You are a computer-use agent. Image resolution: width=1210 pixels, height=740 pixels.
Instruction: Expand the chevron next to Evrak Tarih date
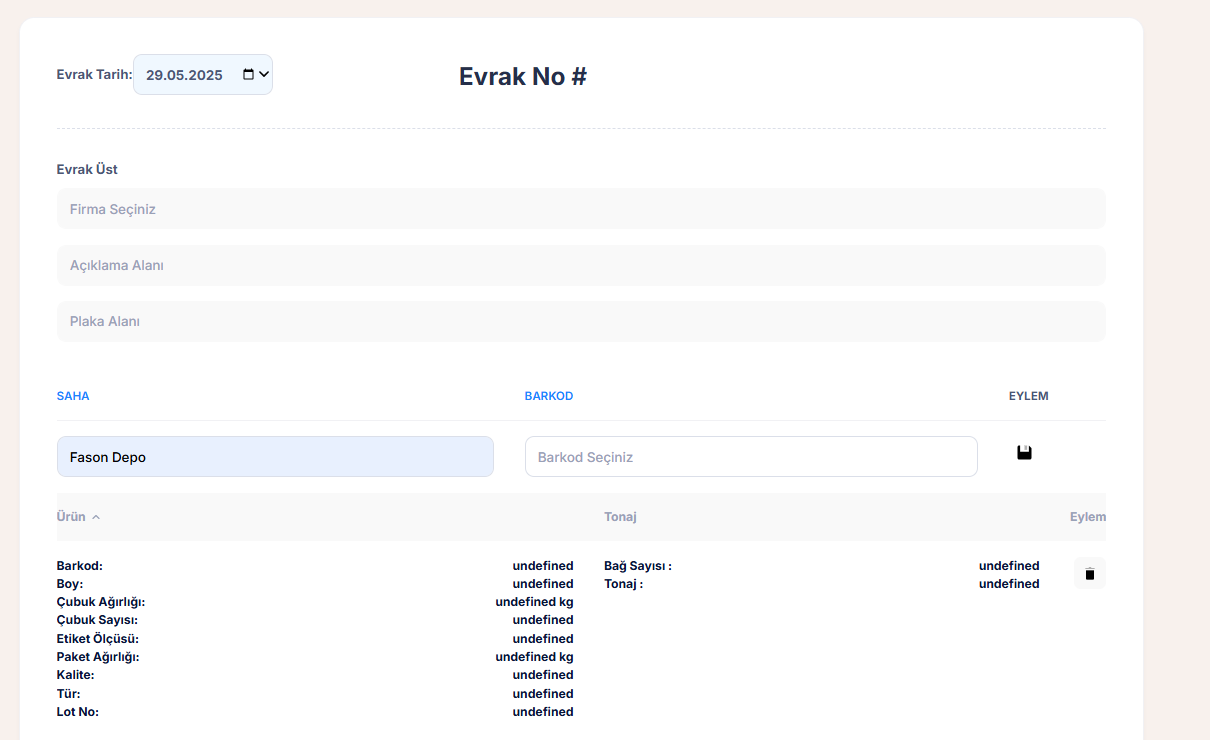264,75
